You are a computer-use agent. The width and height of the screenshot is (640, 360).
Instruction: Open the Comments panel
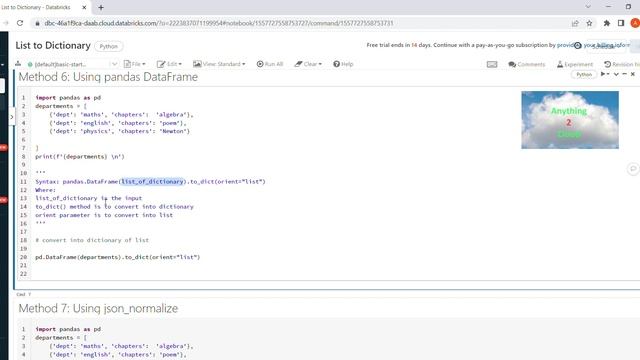(527, 64)
